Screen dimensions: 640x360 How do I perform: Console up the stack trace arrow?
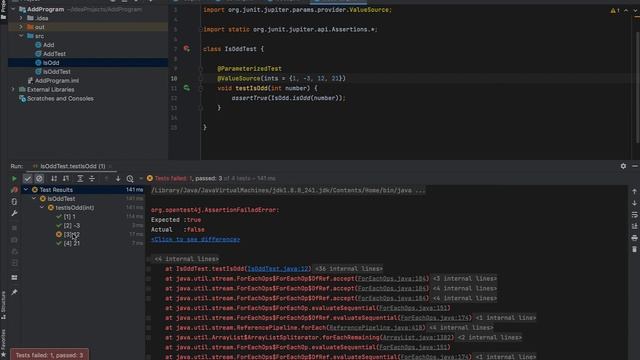pos(634,191)
